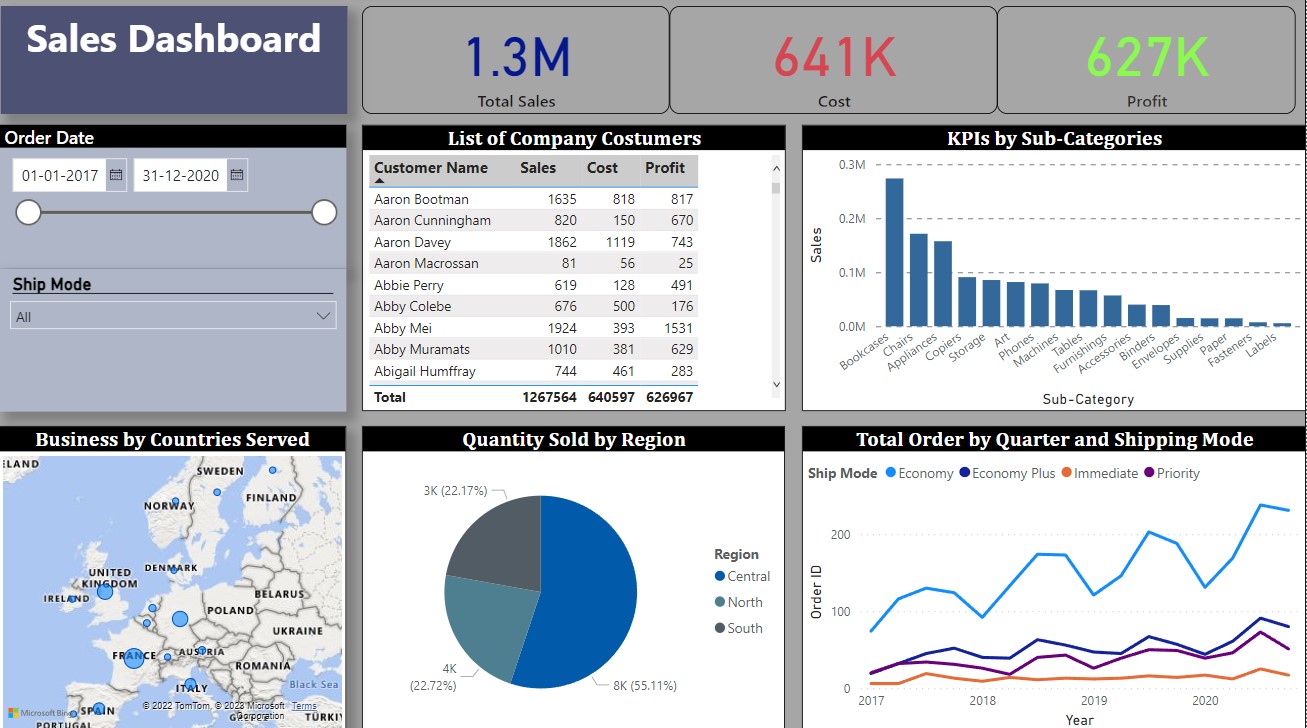1307x728 pixels.
Task: Select the Immediate ship mode legend marker
Action: click(1067, 473)
